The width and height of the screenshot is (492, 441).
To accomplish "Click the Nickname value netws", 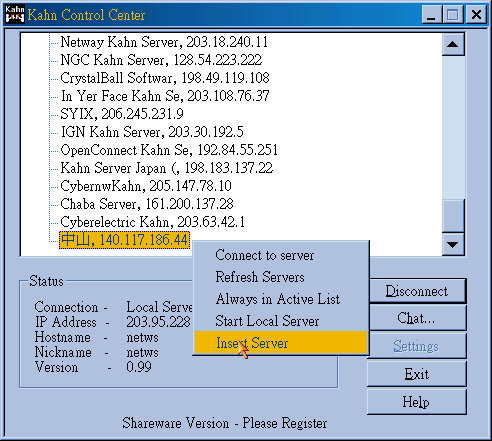I will pos(142,352).
